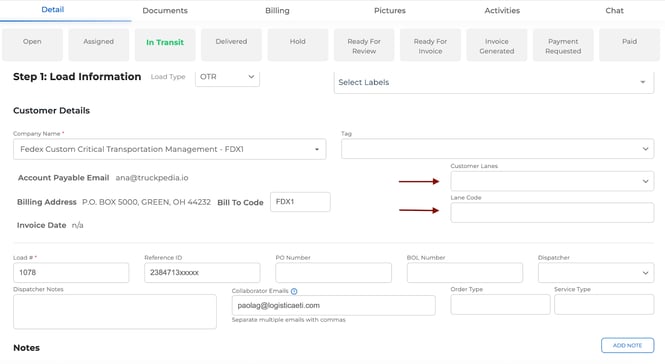Choose the Invoice Generated status
This screenshot has height=364, width=665.
click(x=497, y=45)
